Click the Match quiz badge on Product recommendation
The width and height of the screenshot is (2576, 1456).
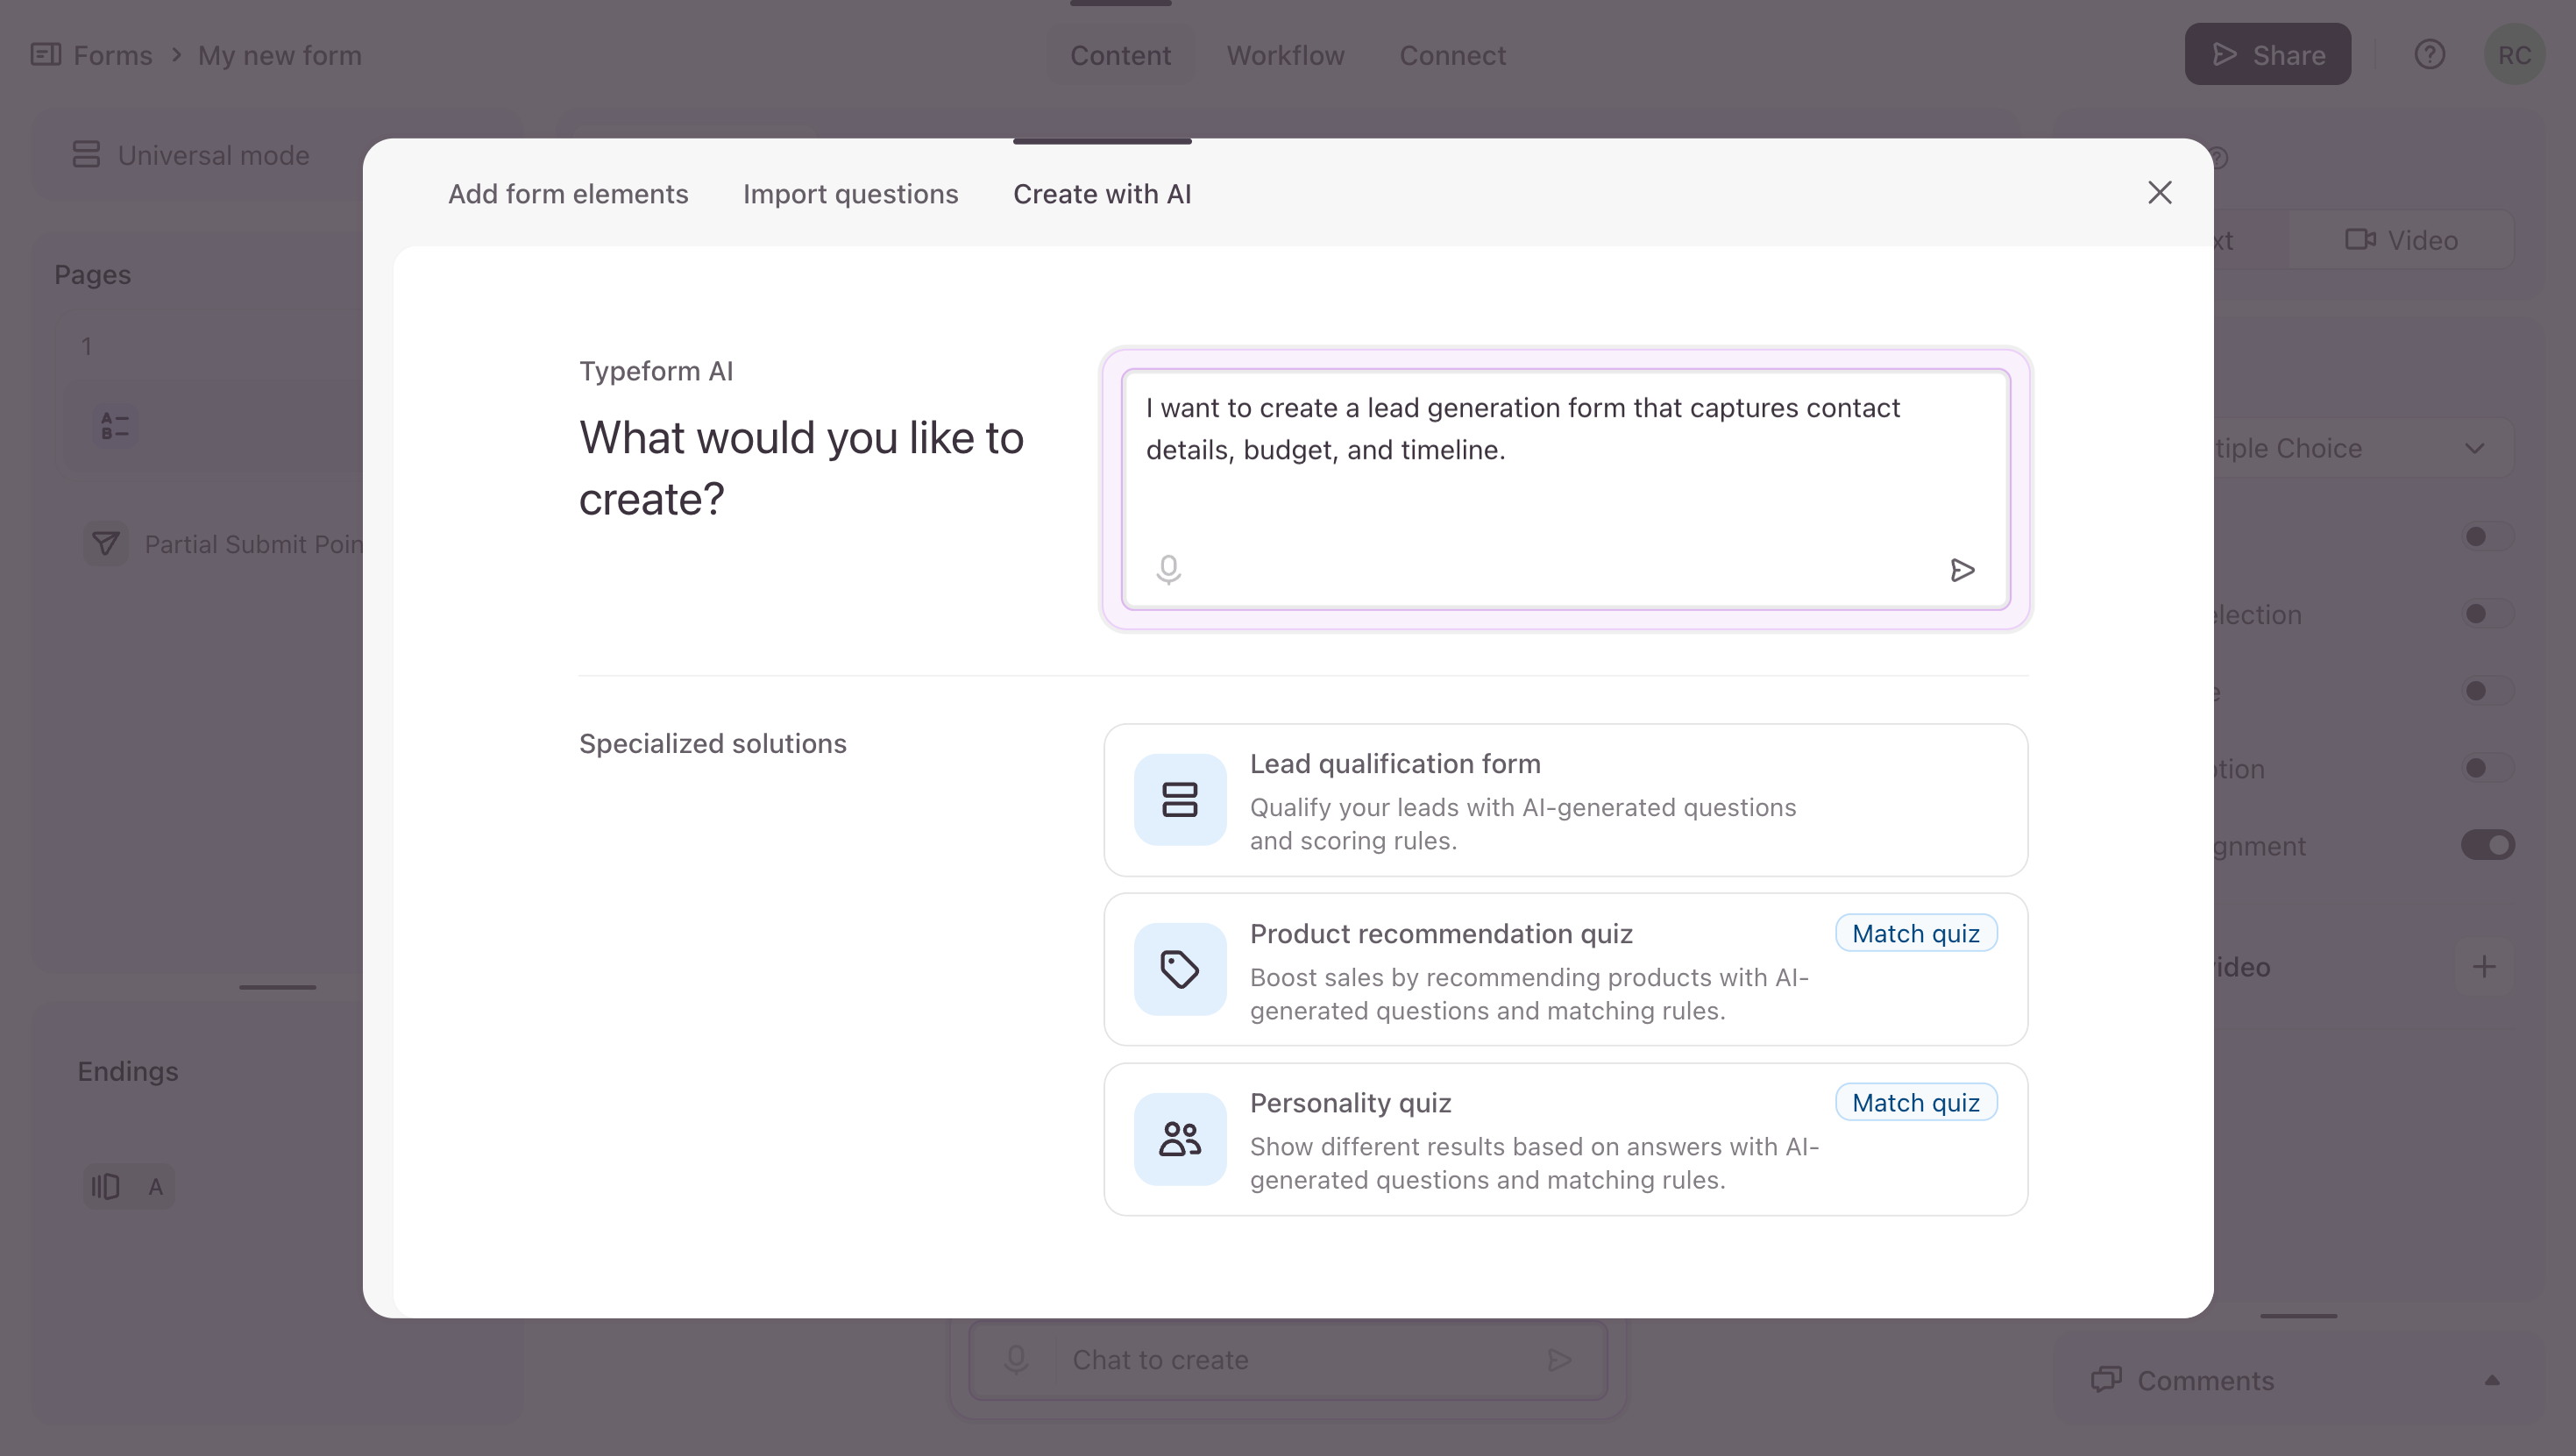1915,933
